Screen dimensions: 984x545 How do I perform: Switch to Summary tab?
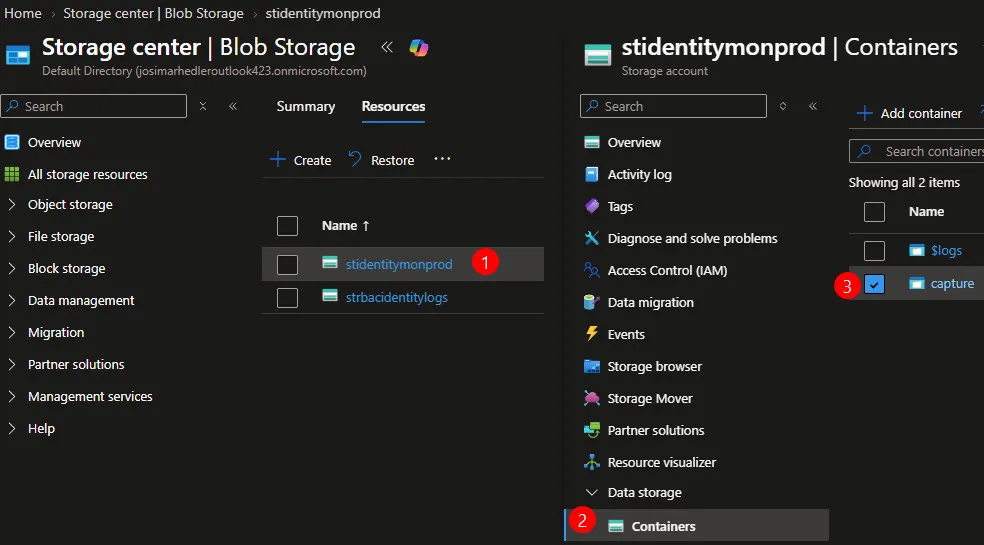(306, 106)
